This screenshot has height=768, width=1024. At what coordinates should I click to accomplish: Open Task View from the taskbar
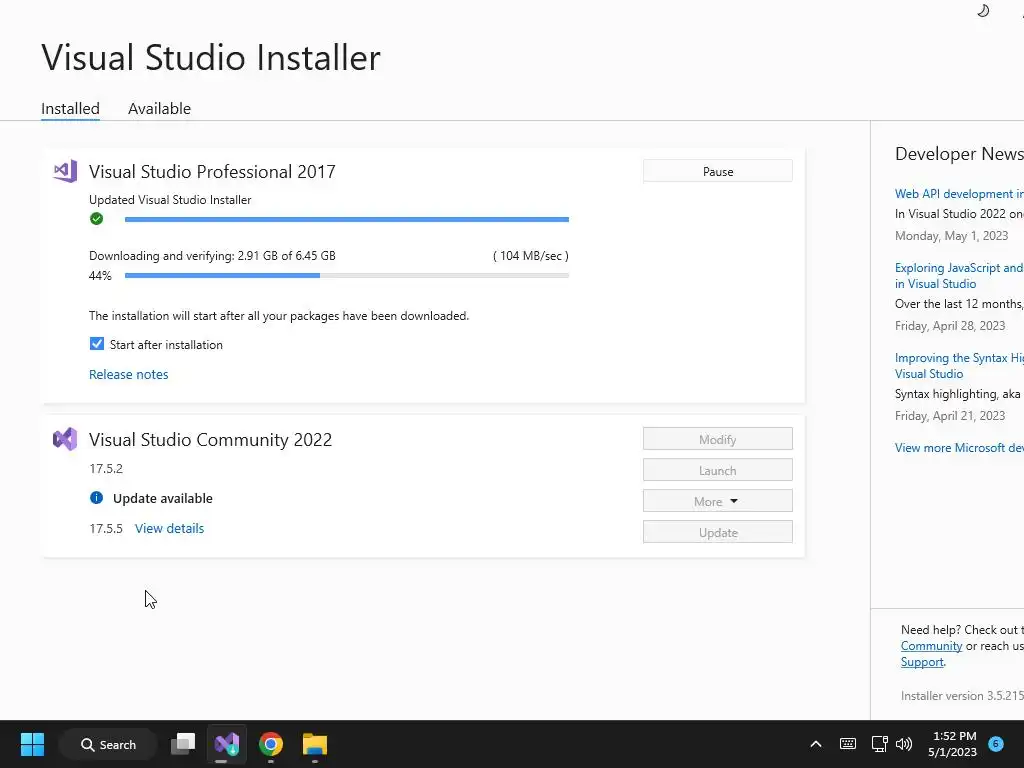click(183, 744)
